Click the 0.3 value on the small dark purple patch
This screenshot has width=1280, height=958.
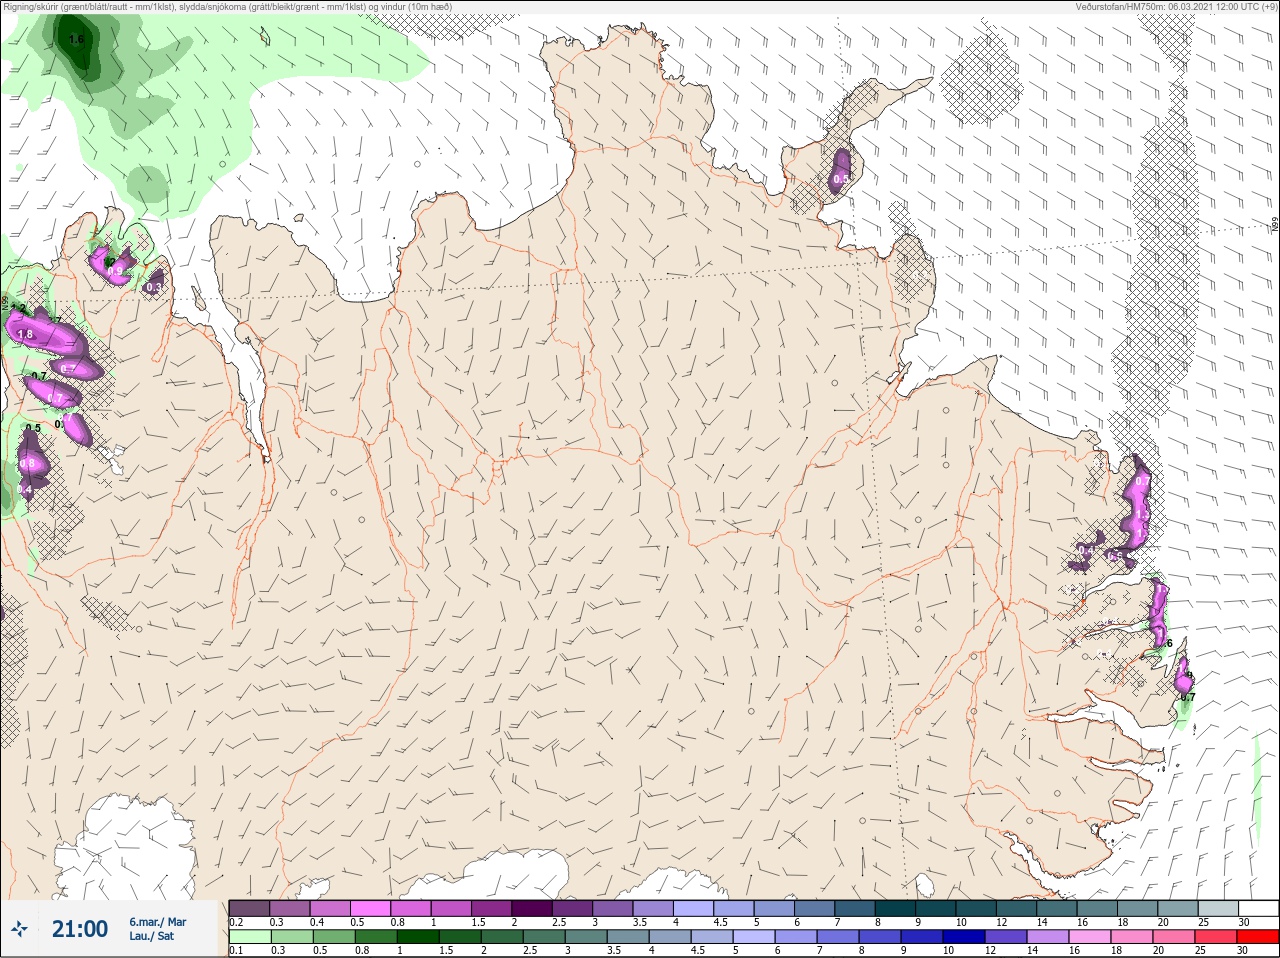(154, 287)
